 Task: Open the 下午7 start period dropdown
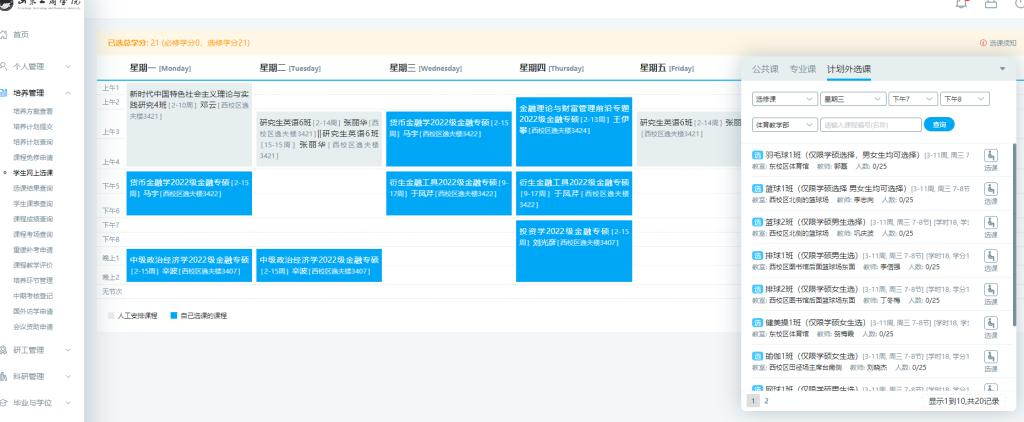[x=913, y=99]
